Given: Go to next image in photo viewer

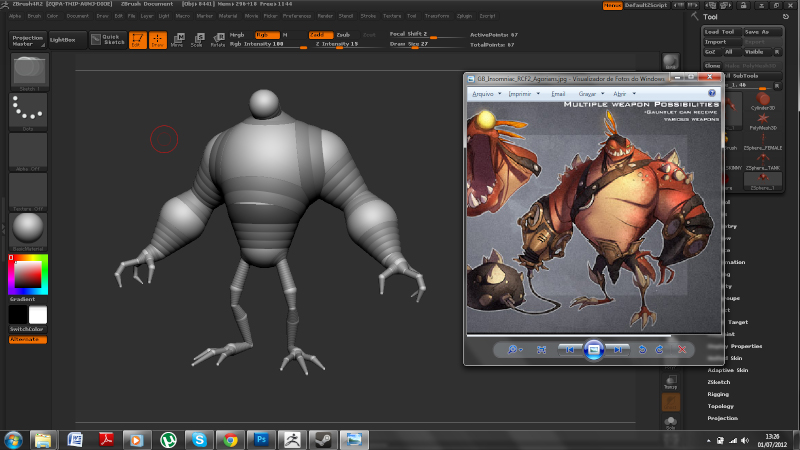Looking at the screenshot, I should click(617, 349).
